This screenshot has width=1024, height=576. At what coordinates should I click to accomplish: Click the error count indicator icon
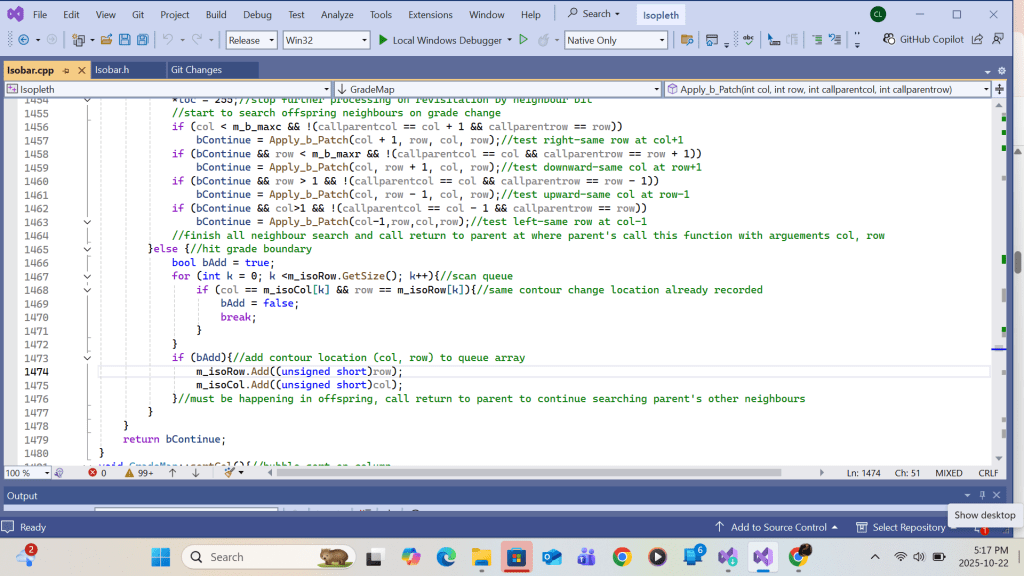pos(96,473)
